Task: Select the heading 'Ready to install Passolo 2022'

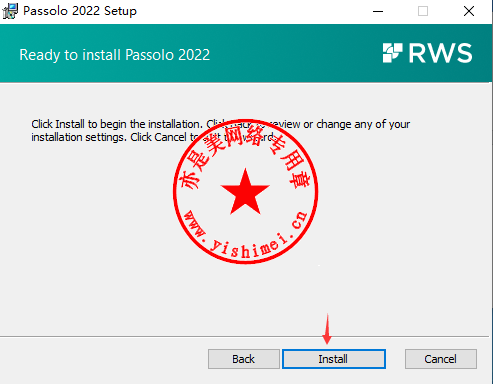Action: coord(115,55)
